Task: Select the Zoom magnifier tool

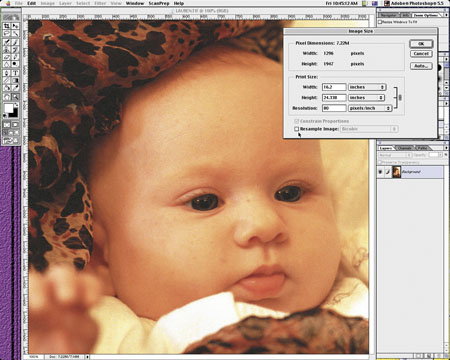Action: 15,97
